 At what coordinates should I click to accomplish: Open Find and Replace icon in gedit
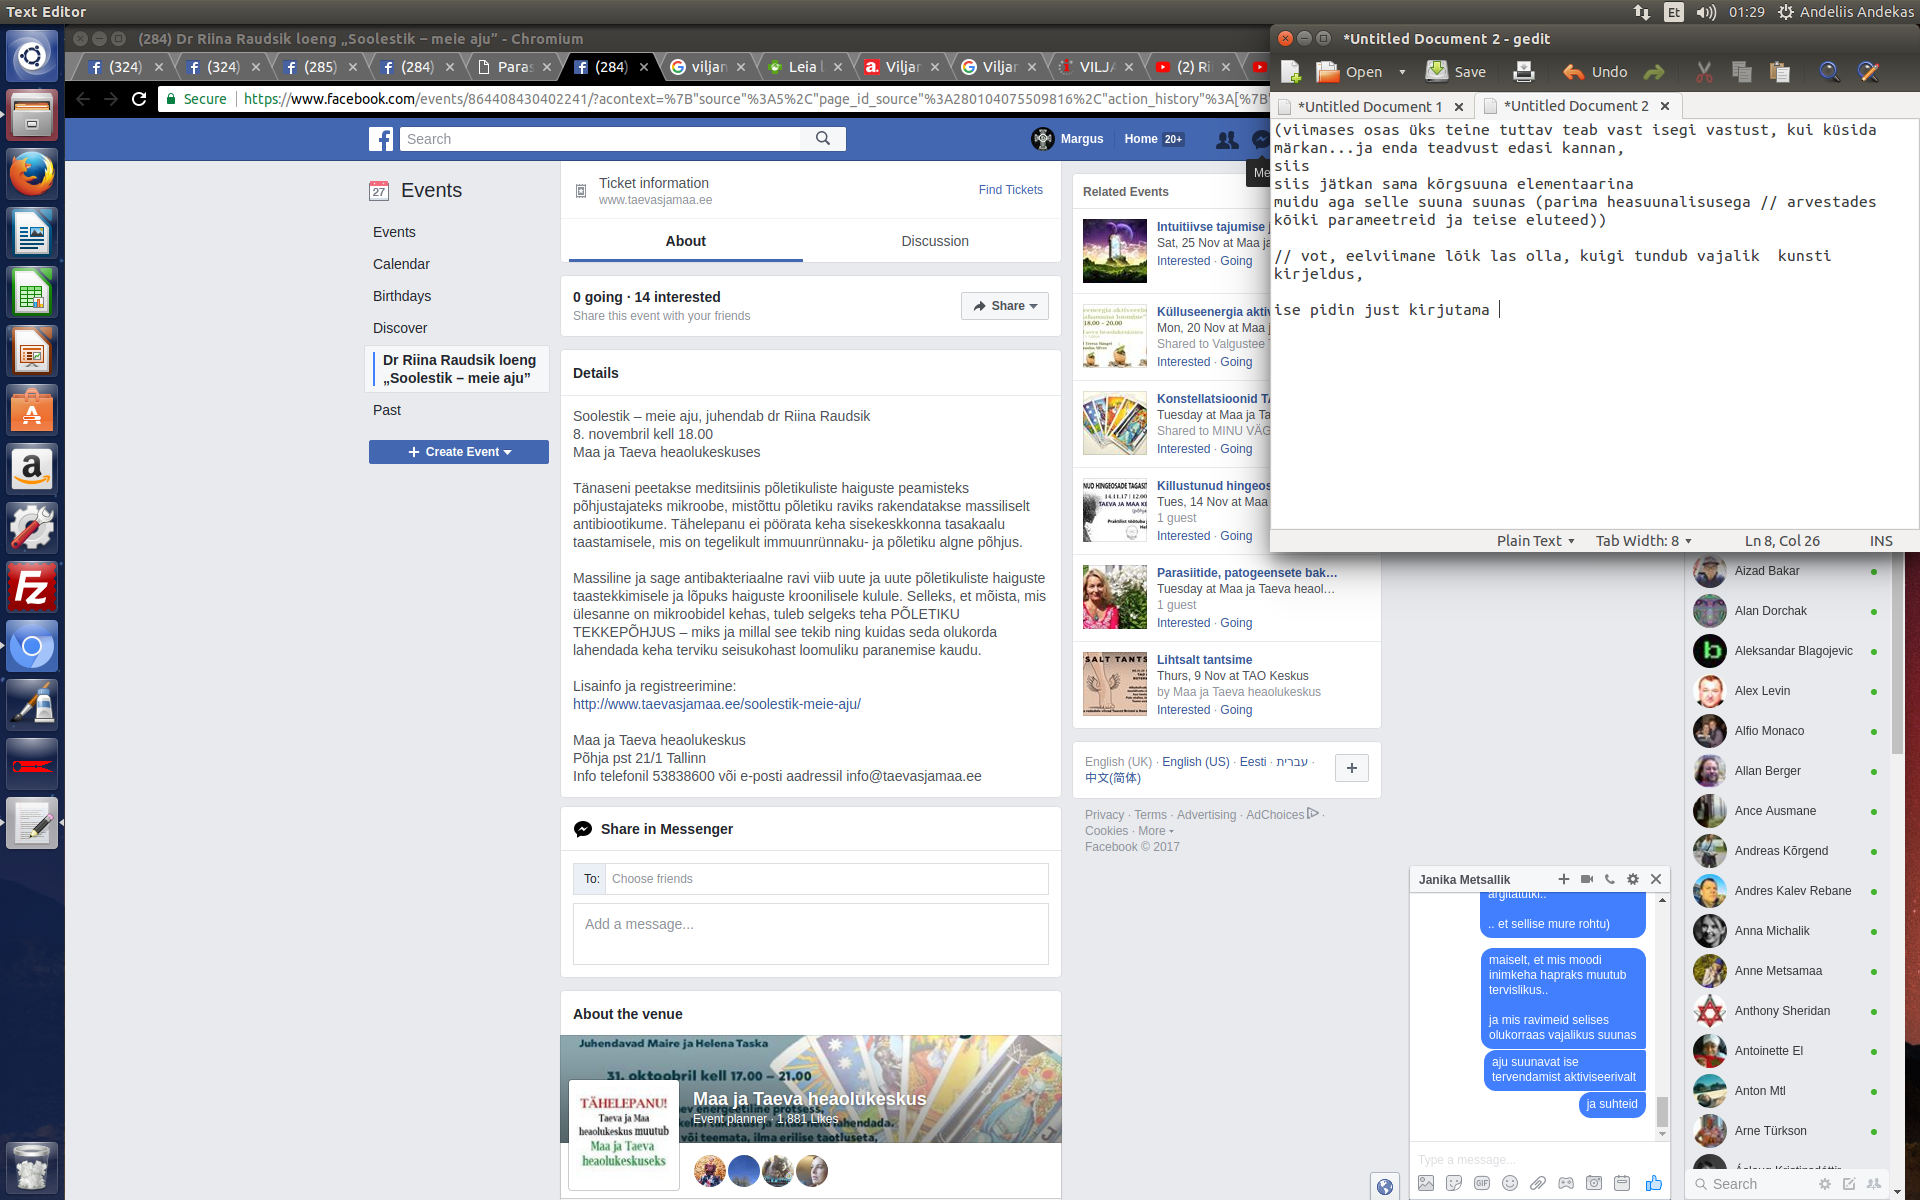[1868, 72]
